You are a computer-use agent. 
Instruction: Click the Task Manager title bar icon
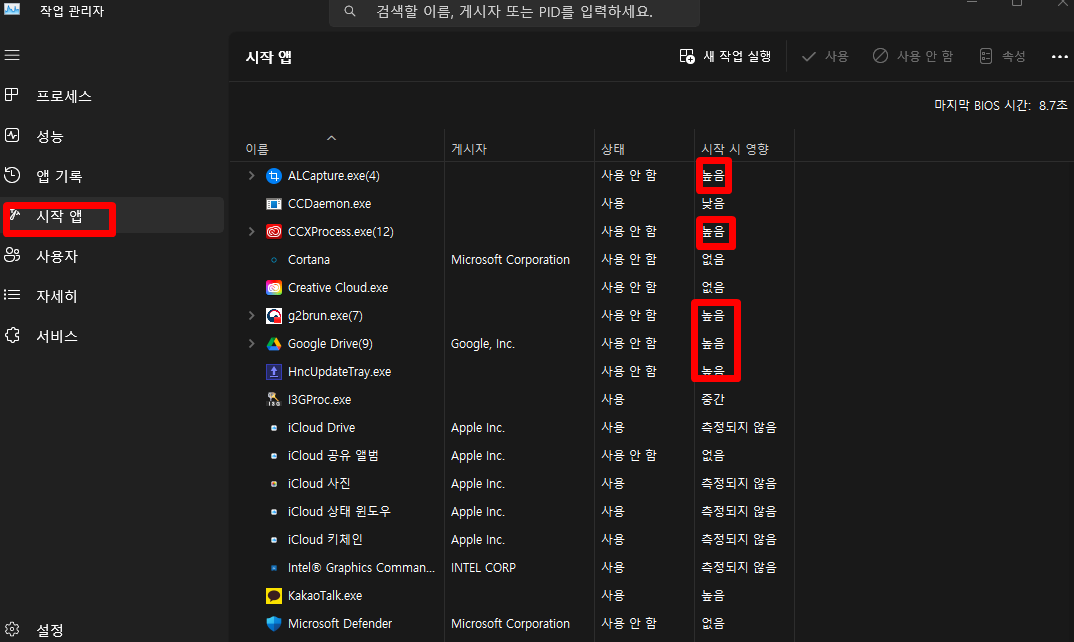coord(12,9)
